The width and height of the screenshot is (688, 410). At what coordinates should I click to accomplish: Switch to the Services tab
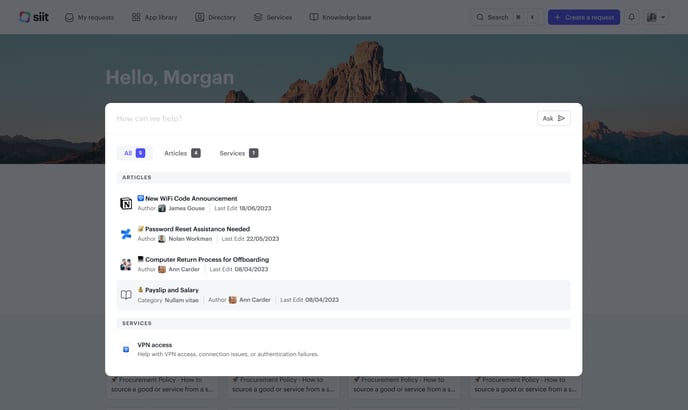(238, 153)
